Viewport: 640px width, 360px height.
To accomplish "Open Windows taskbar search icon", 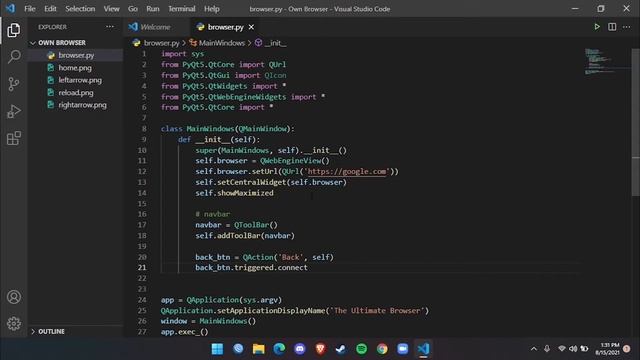I will coord(238,349).
